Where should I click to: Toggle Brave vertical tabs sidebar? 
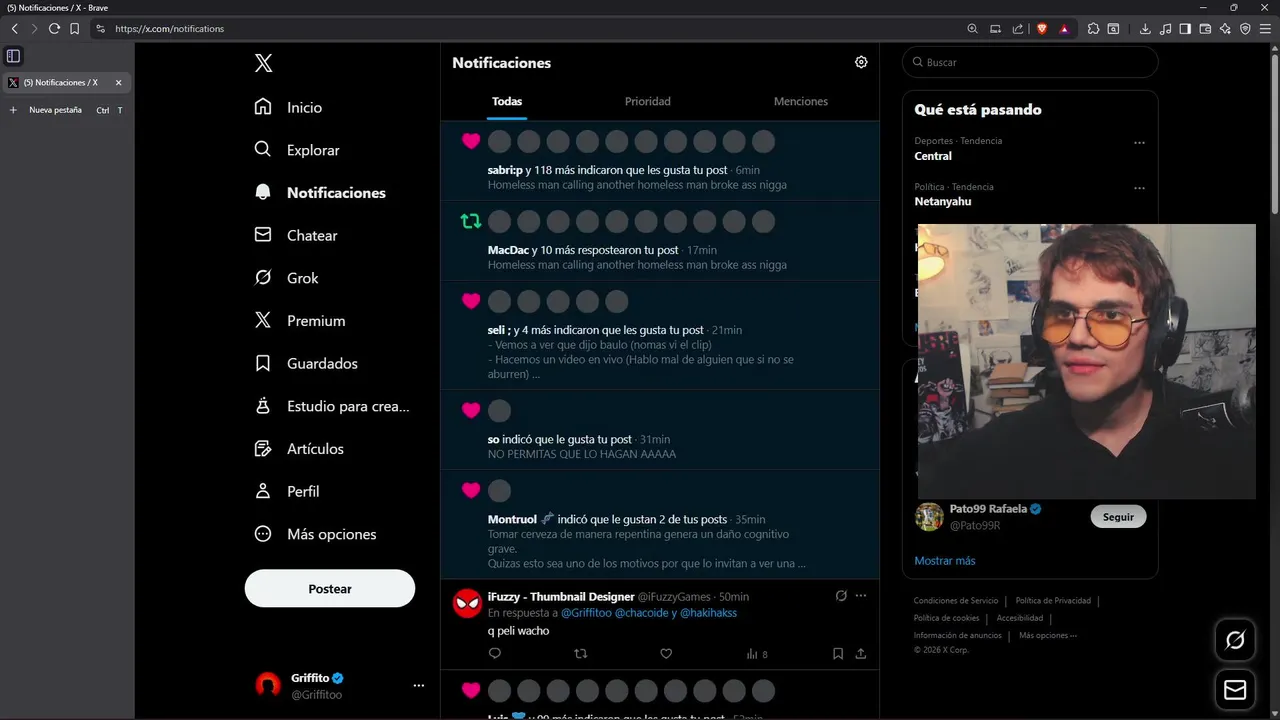click(x=13, y=56)
